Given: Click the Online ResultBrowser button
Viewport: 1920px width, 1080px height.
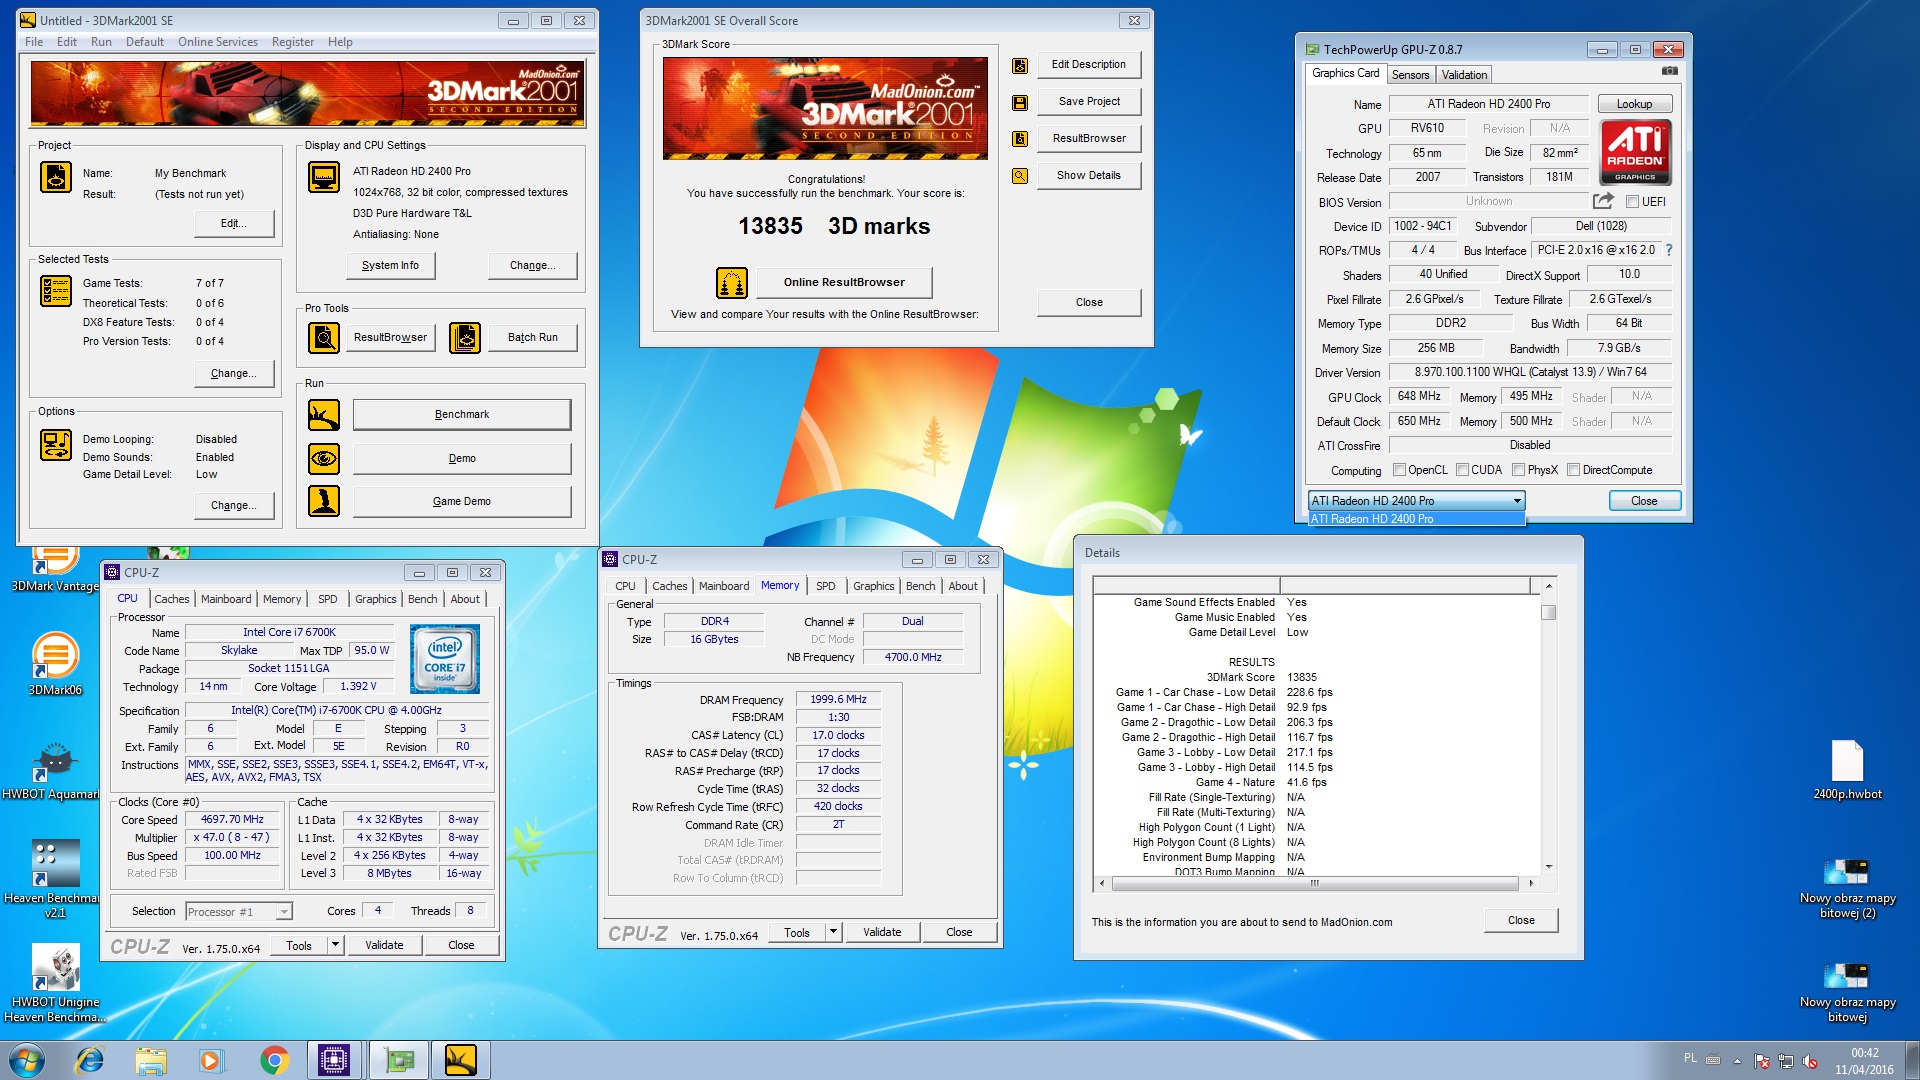Looking at the screenshot, I should (x=844, y=283).
